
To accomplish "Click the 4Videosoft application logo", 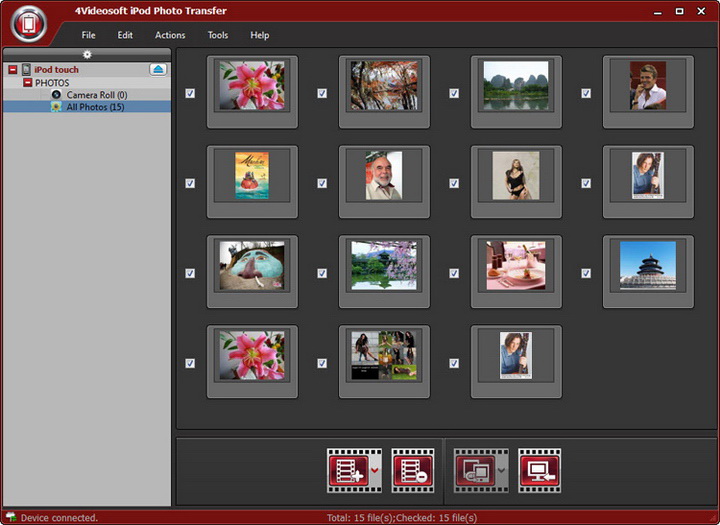I will pyautogui.click(x=28, y=24).
